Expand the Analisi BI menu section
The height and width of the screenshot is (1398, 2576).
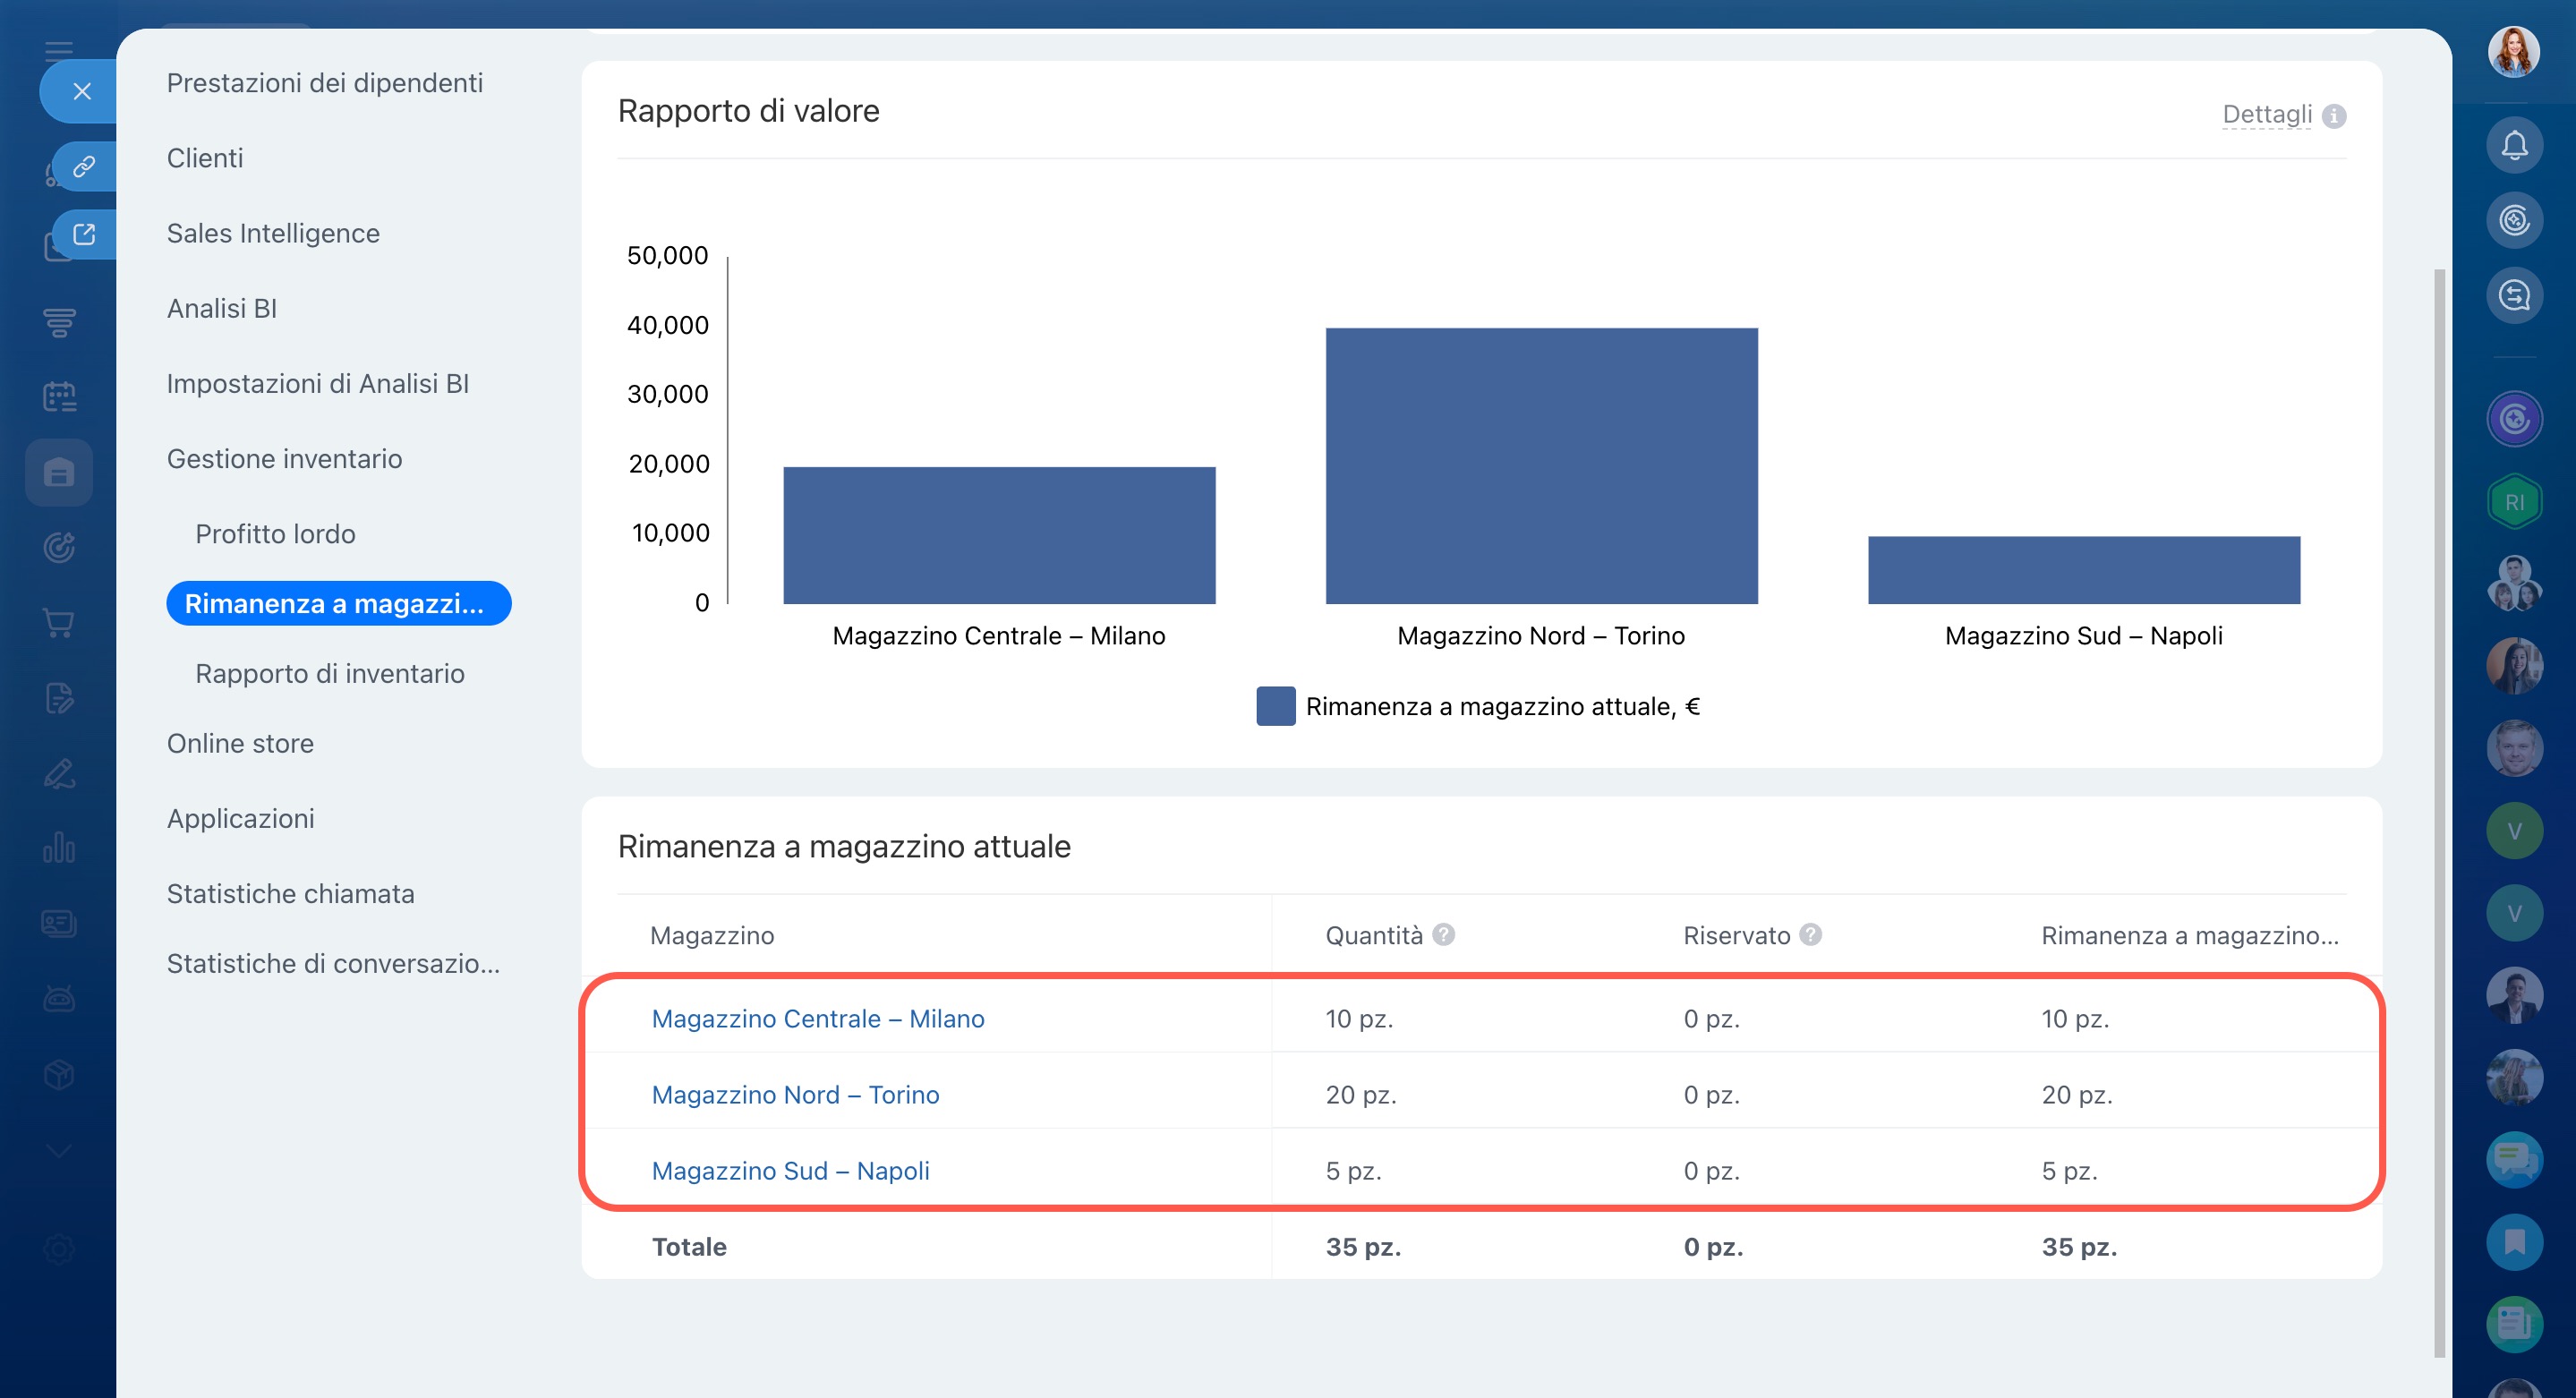tap(221, 308)
